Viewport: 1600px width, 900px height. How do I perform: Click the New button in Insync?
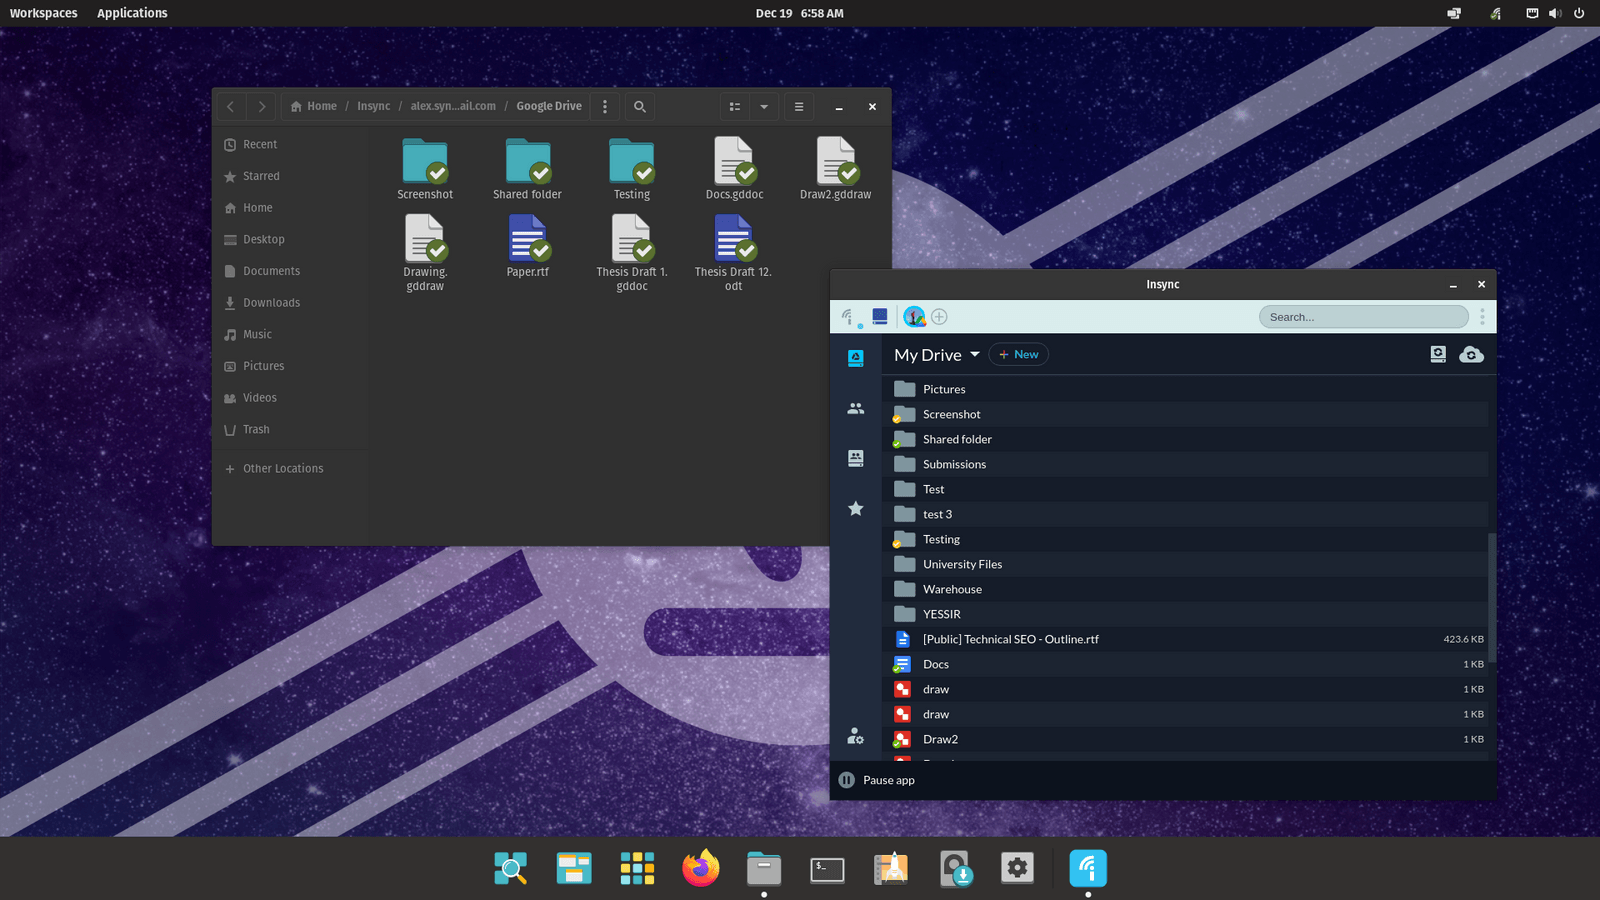click(1018, 354)
